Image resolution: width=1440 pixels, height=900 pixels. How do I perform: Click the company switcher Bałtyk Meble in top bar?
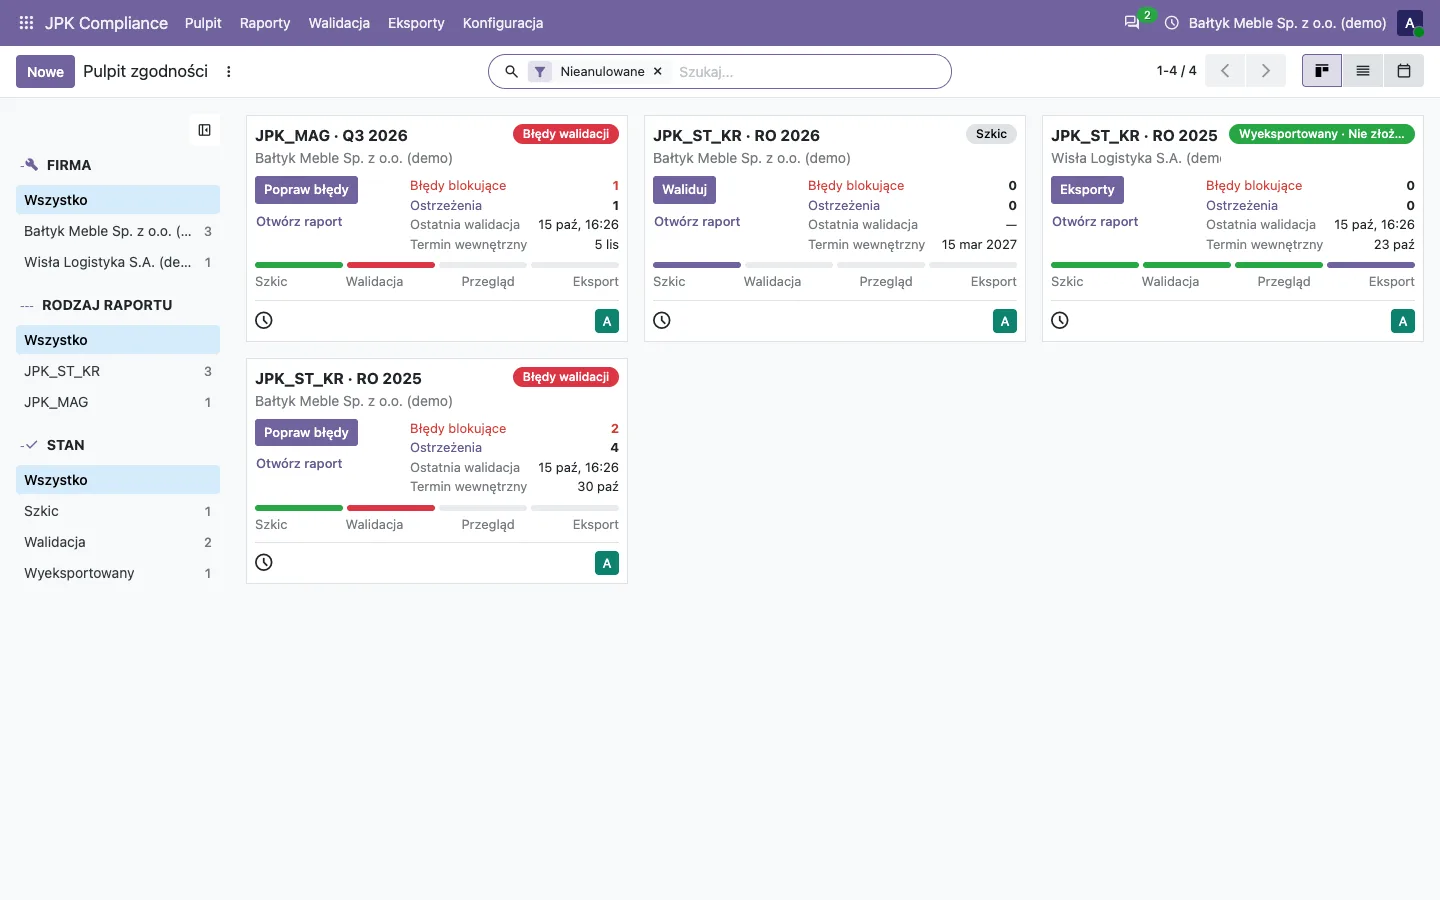1287,23
